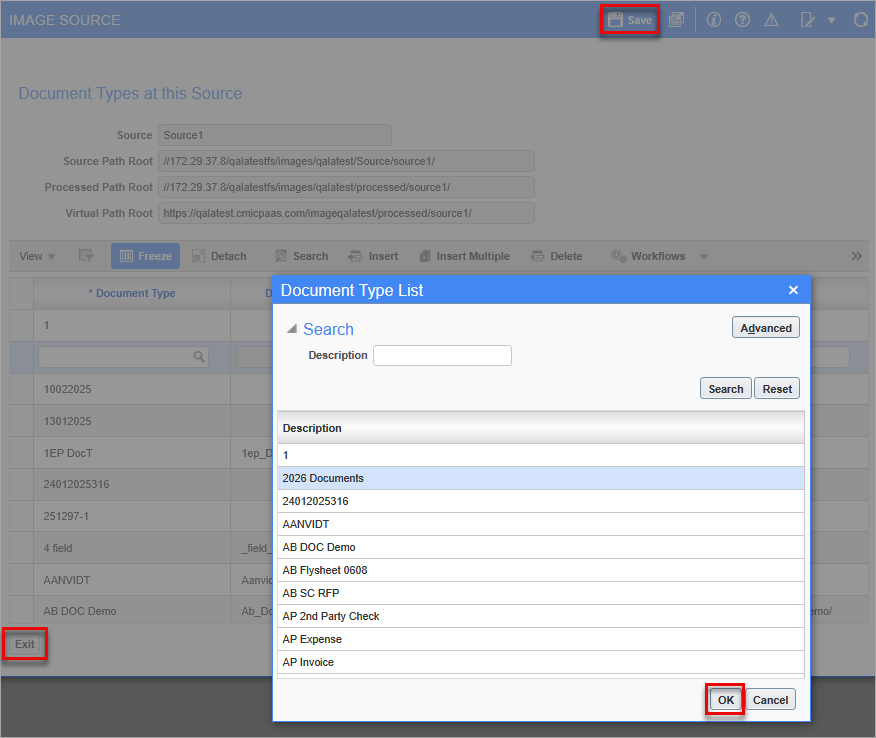Open the info icon in the header

[713, 20]
